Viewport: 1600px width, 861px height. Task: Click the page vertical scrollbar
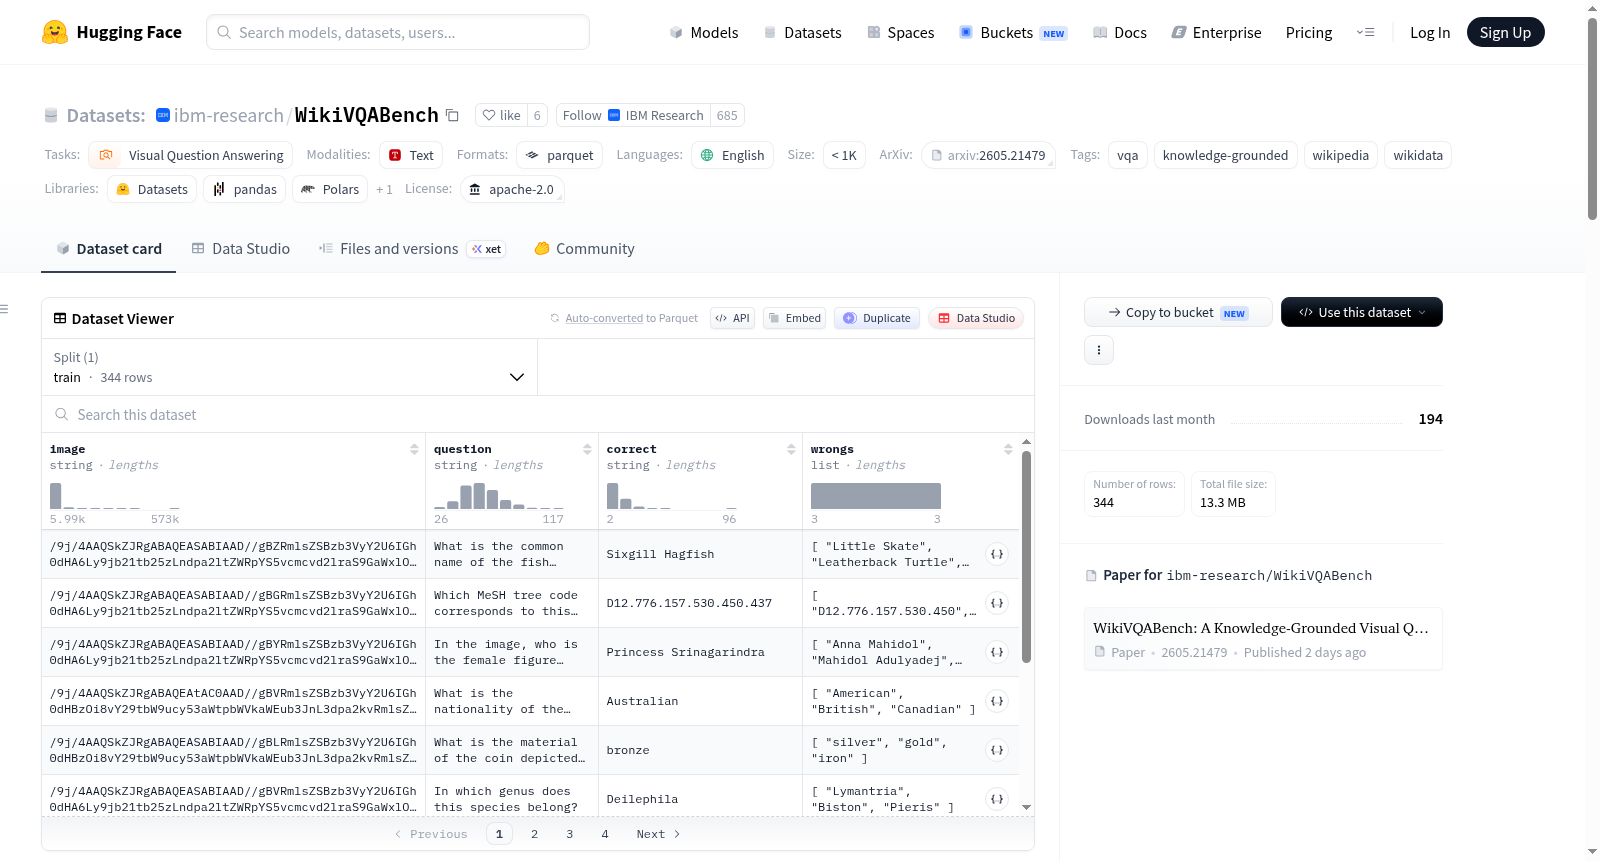tap(1592, 118)
